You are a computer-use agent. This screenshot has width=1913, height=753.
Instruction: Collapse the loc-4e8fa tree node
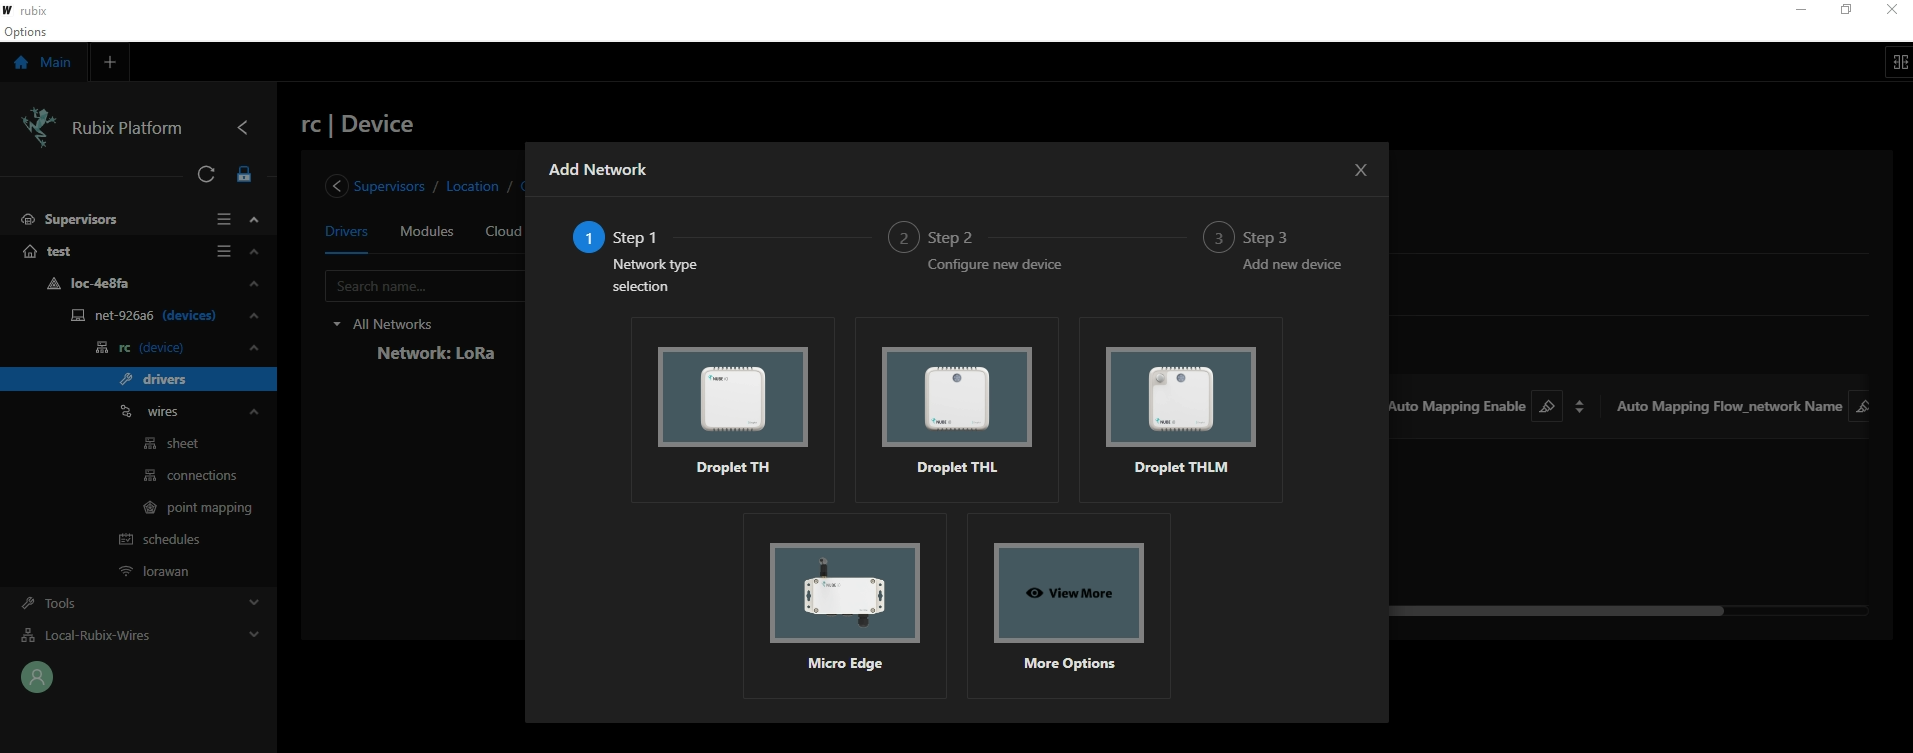point(254,284)
